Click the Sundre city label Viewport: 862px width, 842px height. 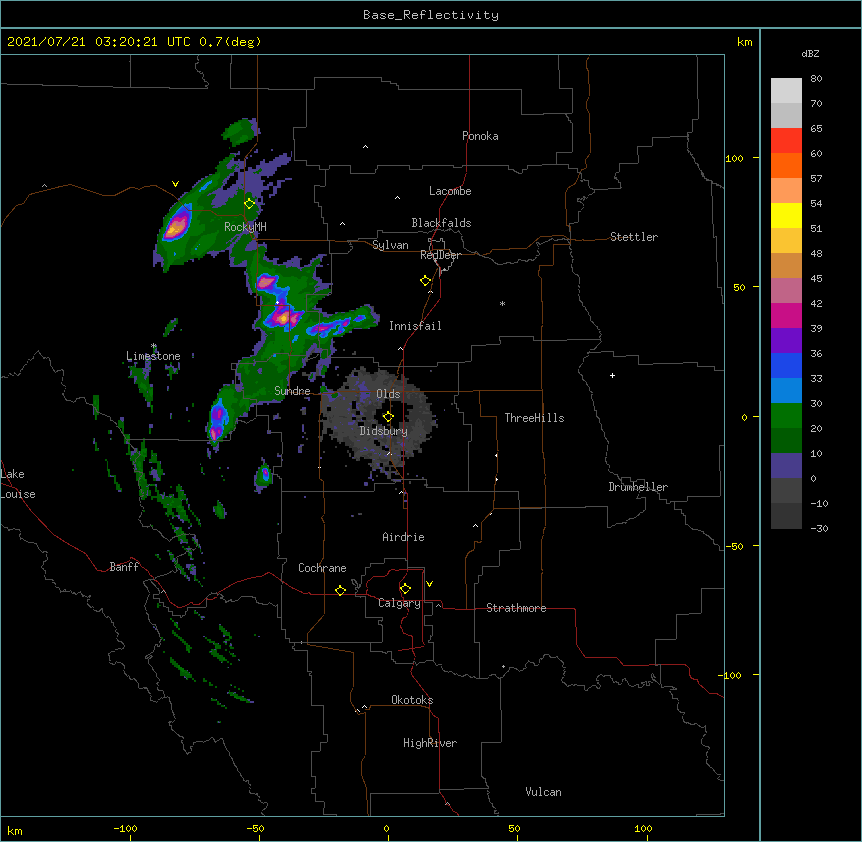pyautogui.click(x=292, y=391)
